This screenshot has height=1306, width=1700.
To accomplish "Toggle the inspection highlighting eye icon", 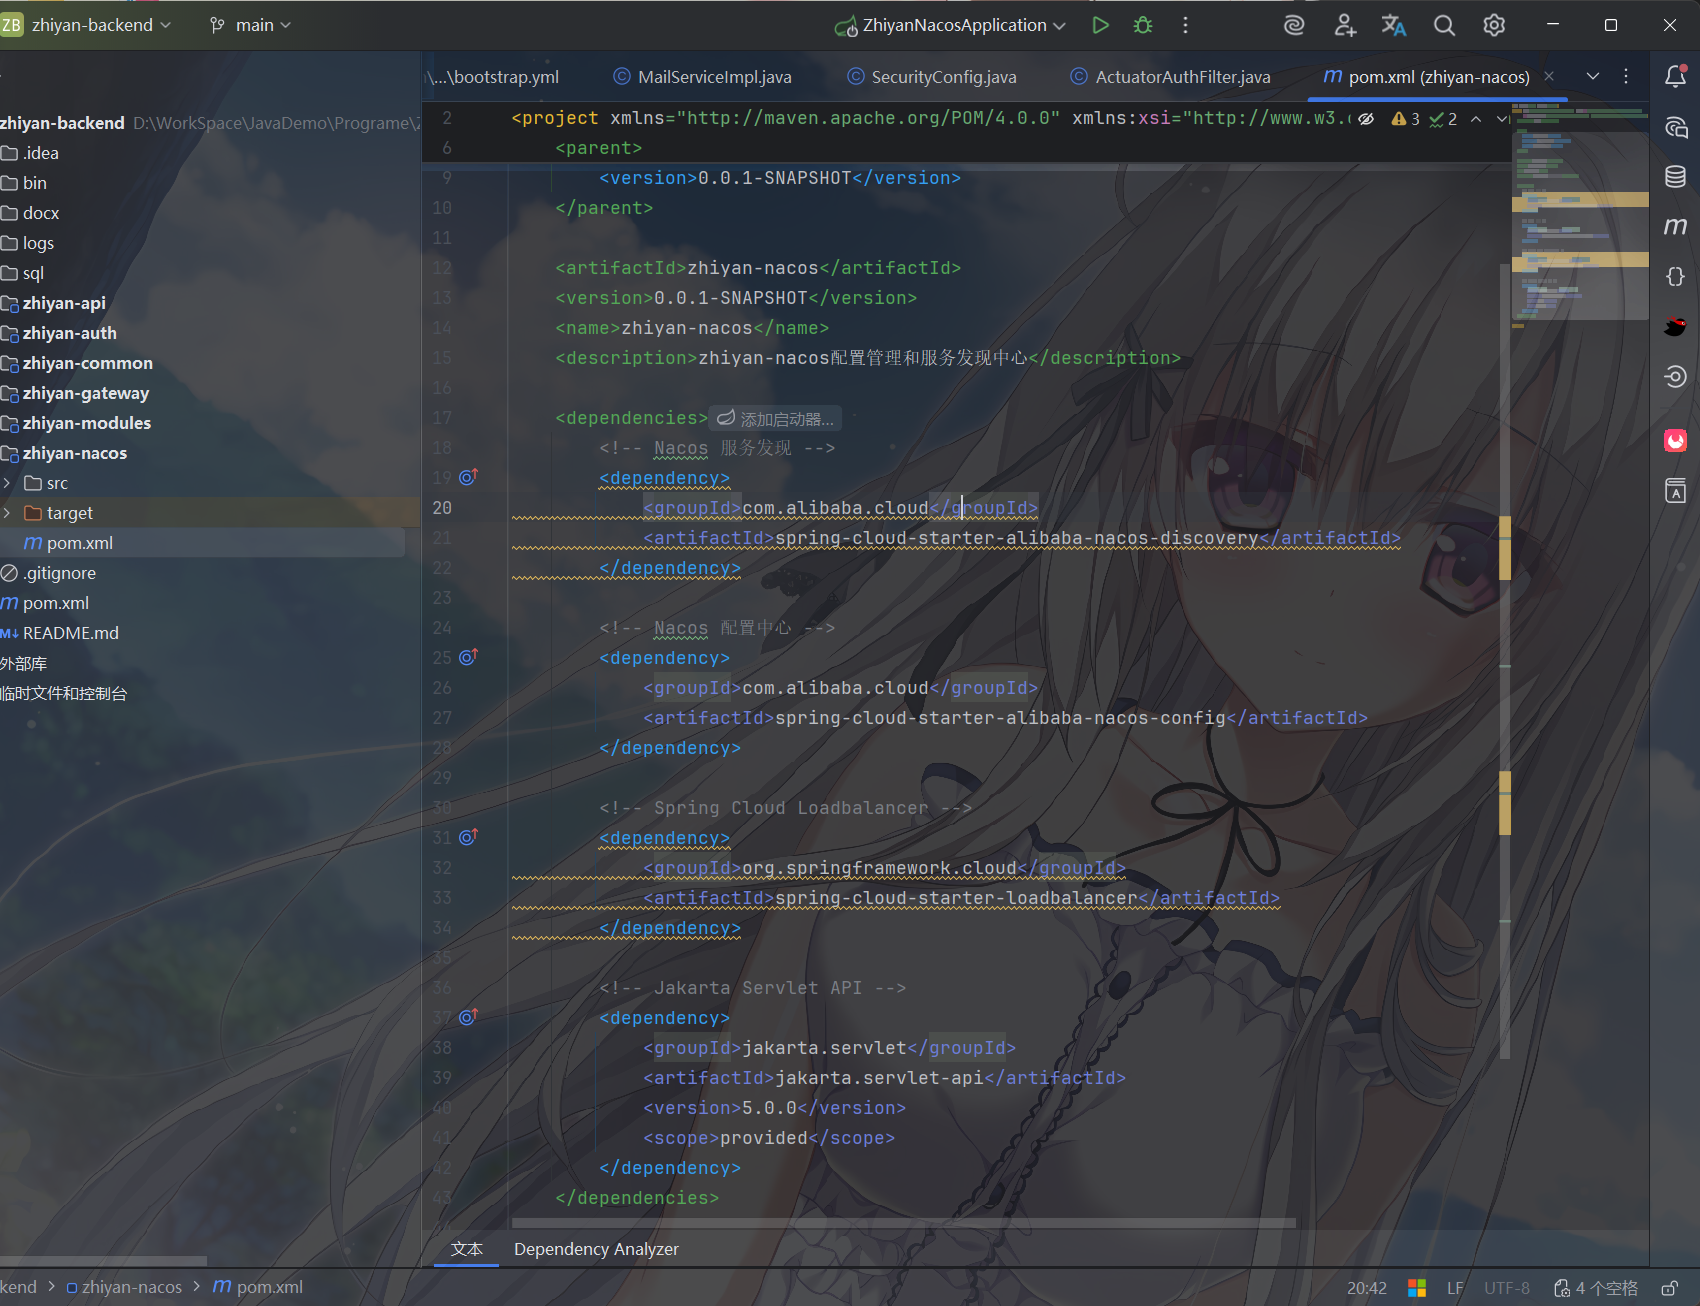I will (1367, 119).
